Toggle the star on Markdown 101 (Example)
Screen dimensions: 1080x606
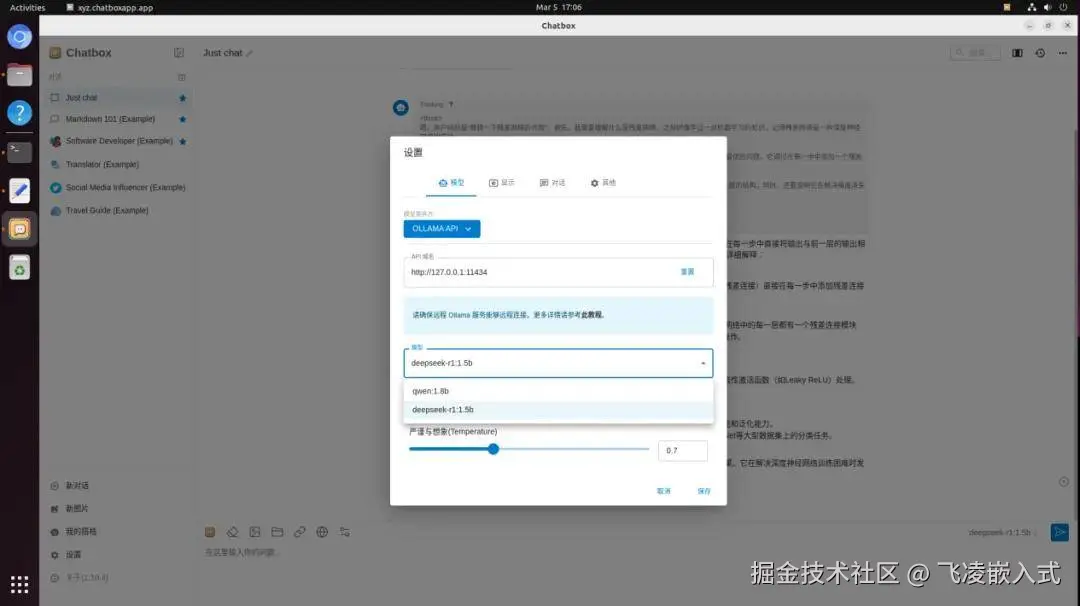[x=183, y=119]
